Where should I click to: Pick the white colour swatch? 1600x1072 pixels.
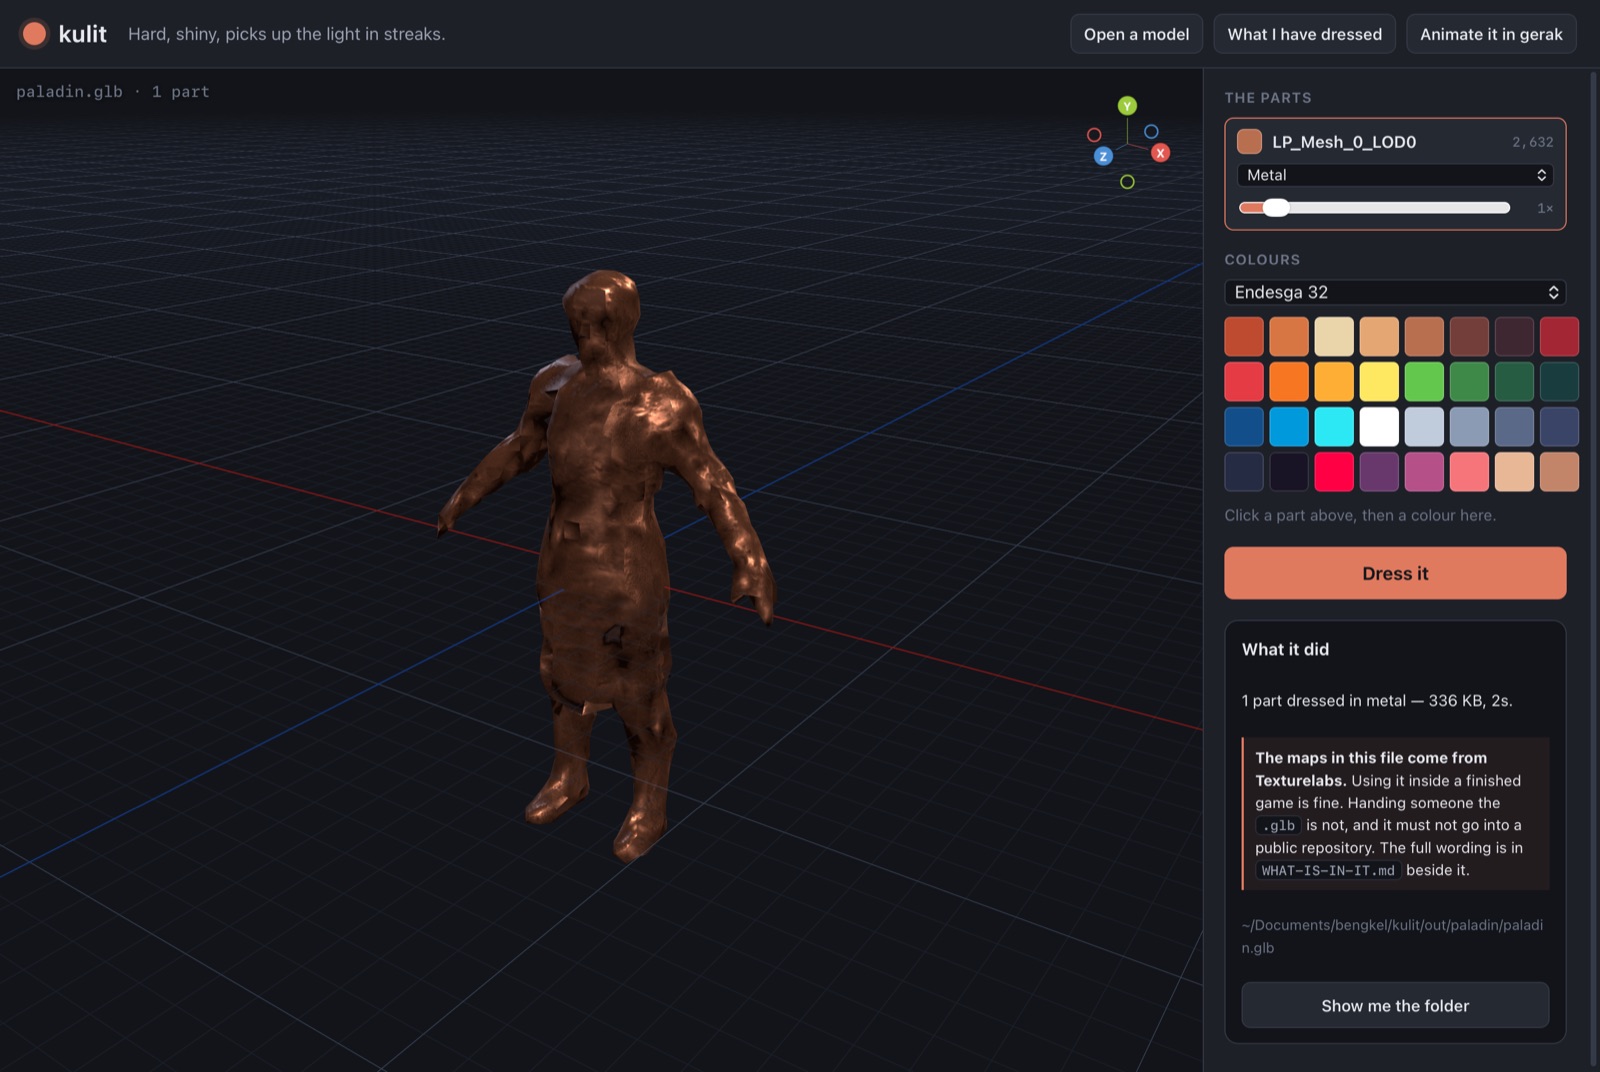point(1379,427)
